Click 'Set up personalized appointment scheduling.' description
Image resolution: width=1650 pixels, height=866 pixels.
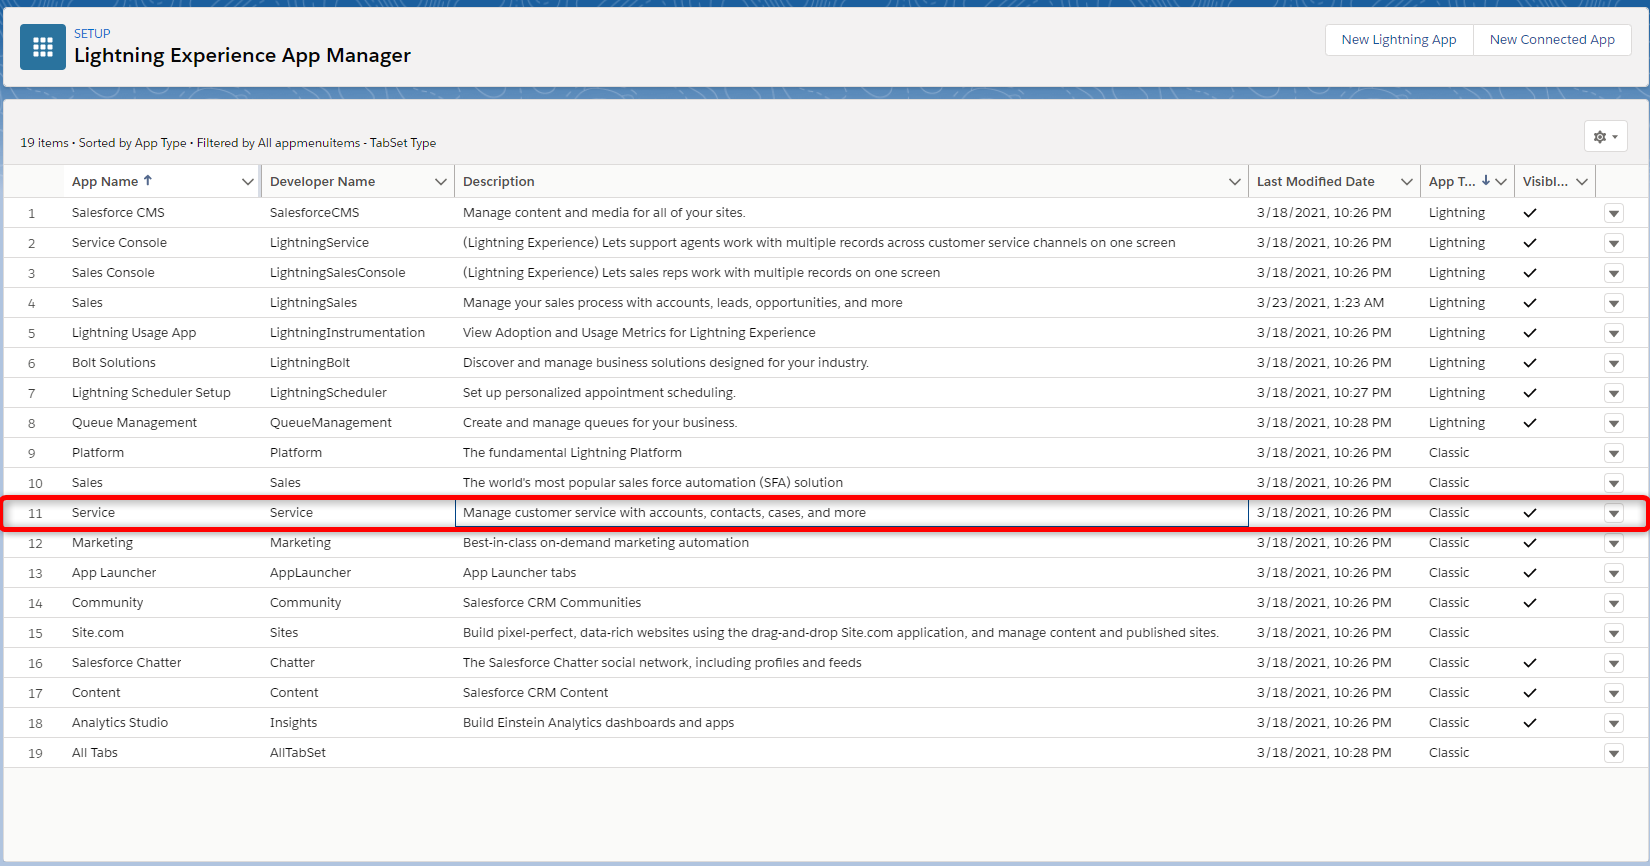coord(599,393)
